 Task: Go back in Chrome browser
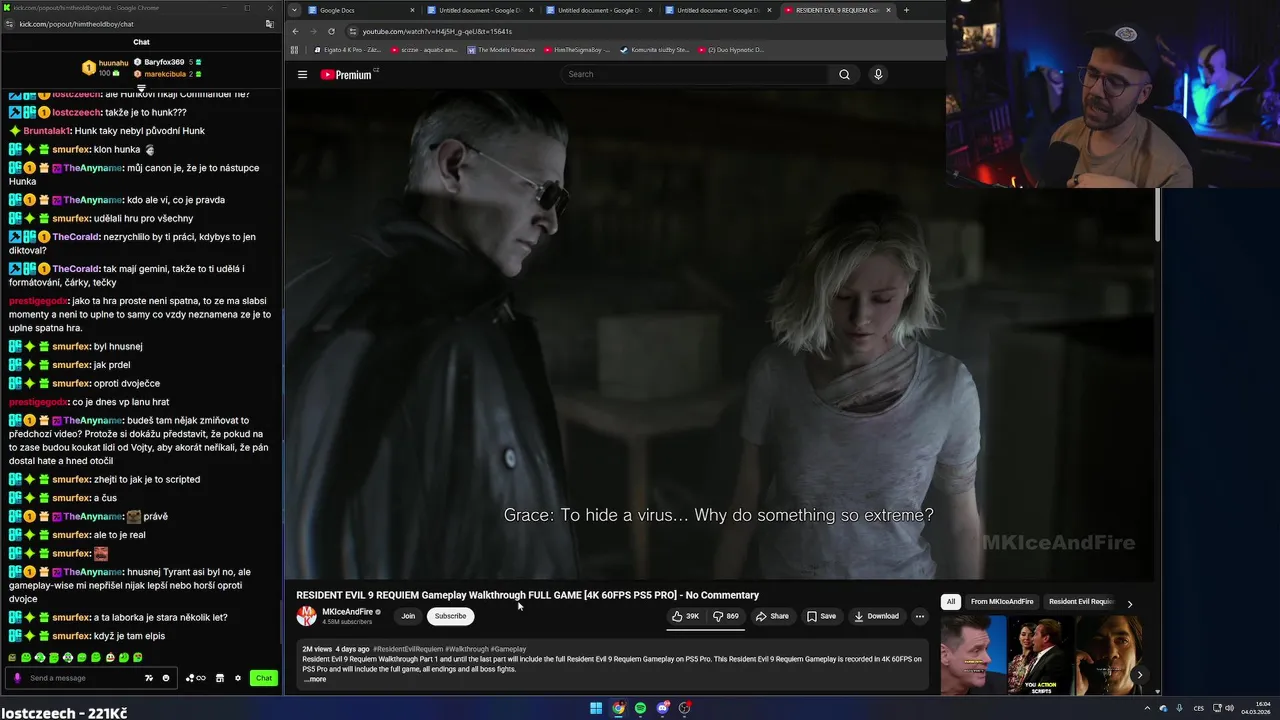[x=296, y=31]
